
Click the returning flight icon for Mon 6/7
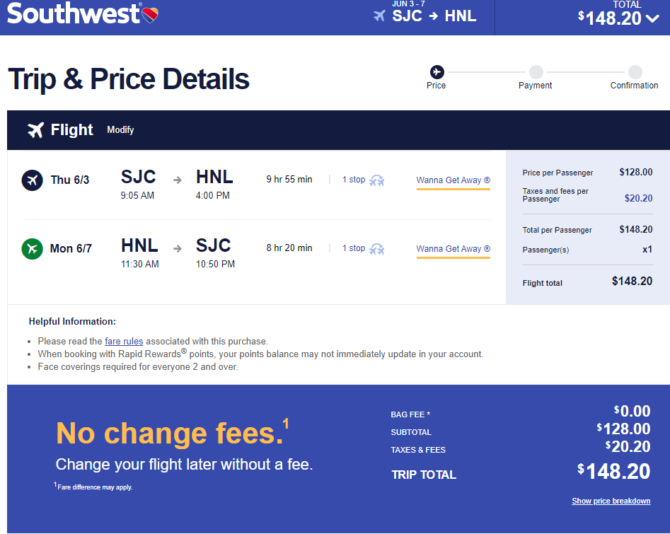(x=32, y=249)
